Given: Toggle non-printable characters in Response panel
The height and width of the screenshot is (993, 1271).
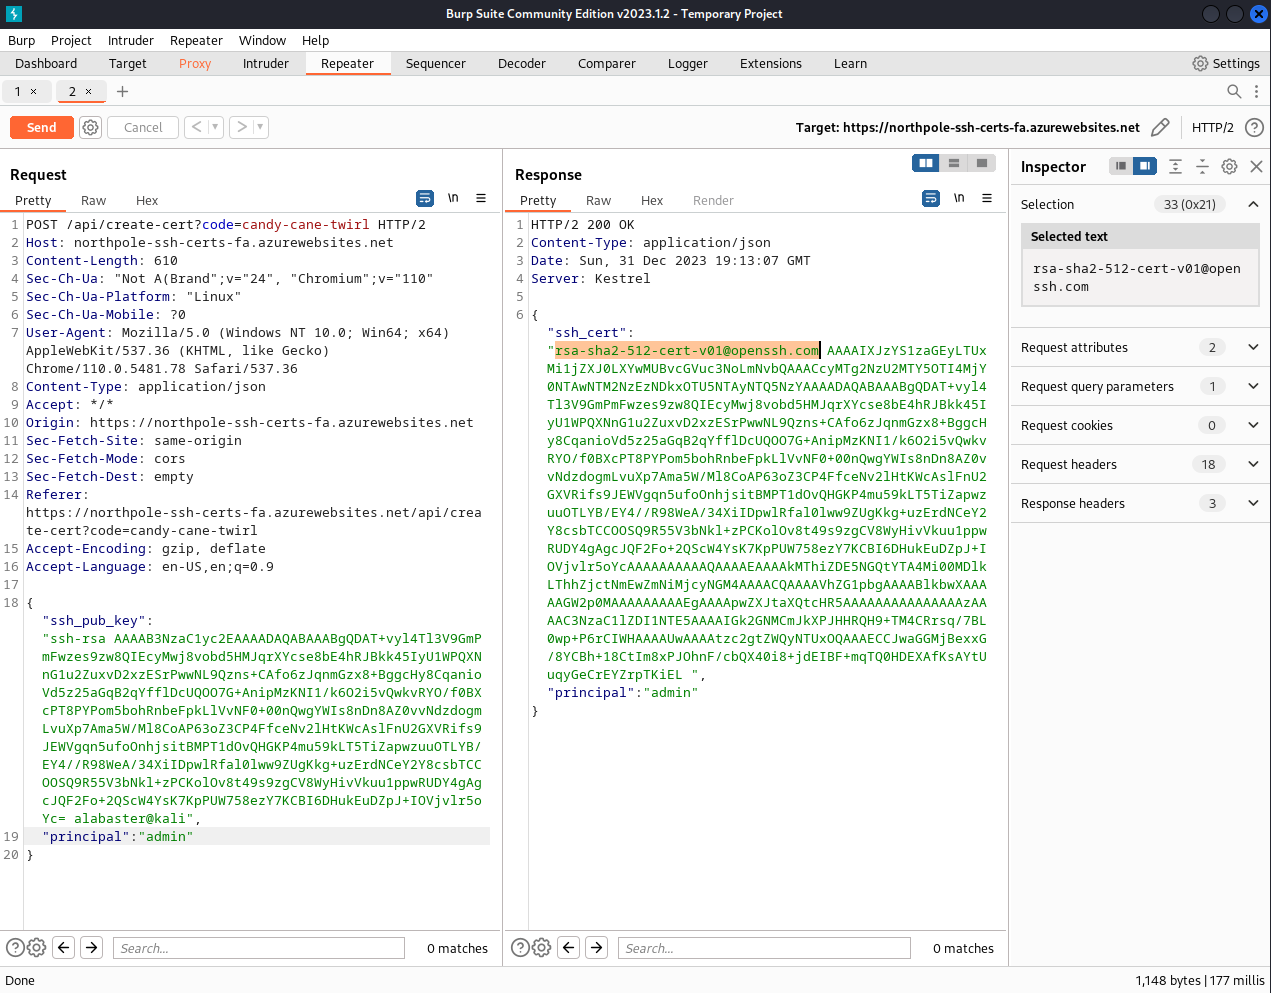Looking at the screenshot, I should 959,199.
